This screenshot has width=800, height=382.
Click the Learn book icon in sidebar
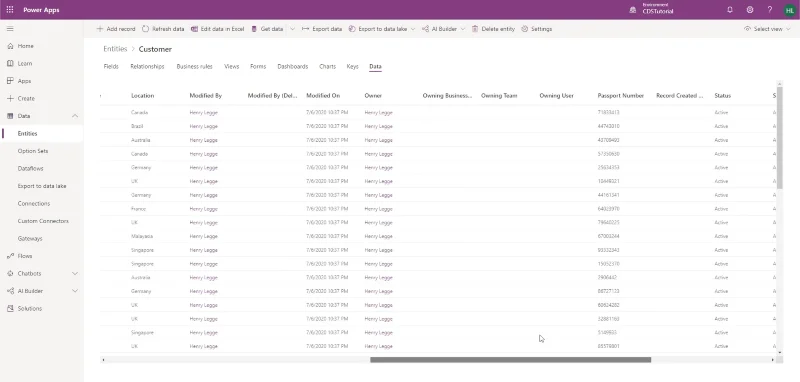[10, 63]
